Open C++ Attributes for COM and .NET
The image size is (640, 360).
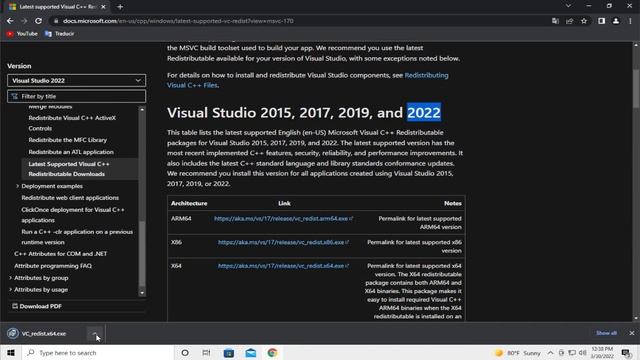pos(60,254)
